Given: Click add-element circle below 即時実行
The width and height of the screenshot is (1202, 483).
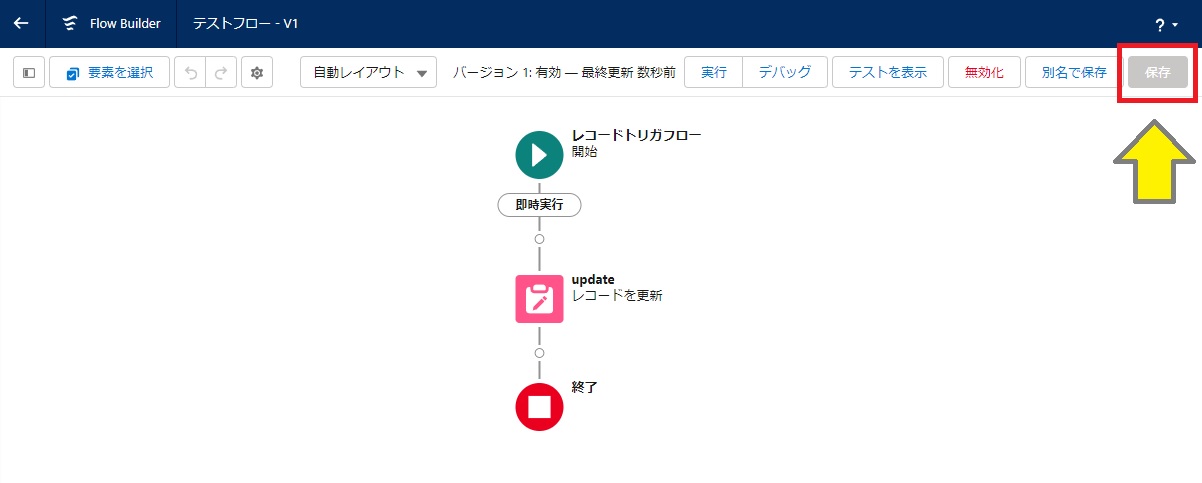Looking at the screenshot, I should click(x=539, y=239).
